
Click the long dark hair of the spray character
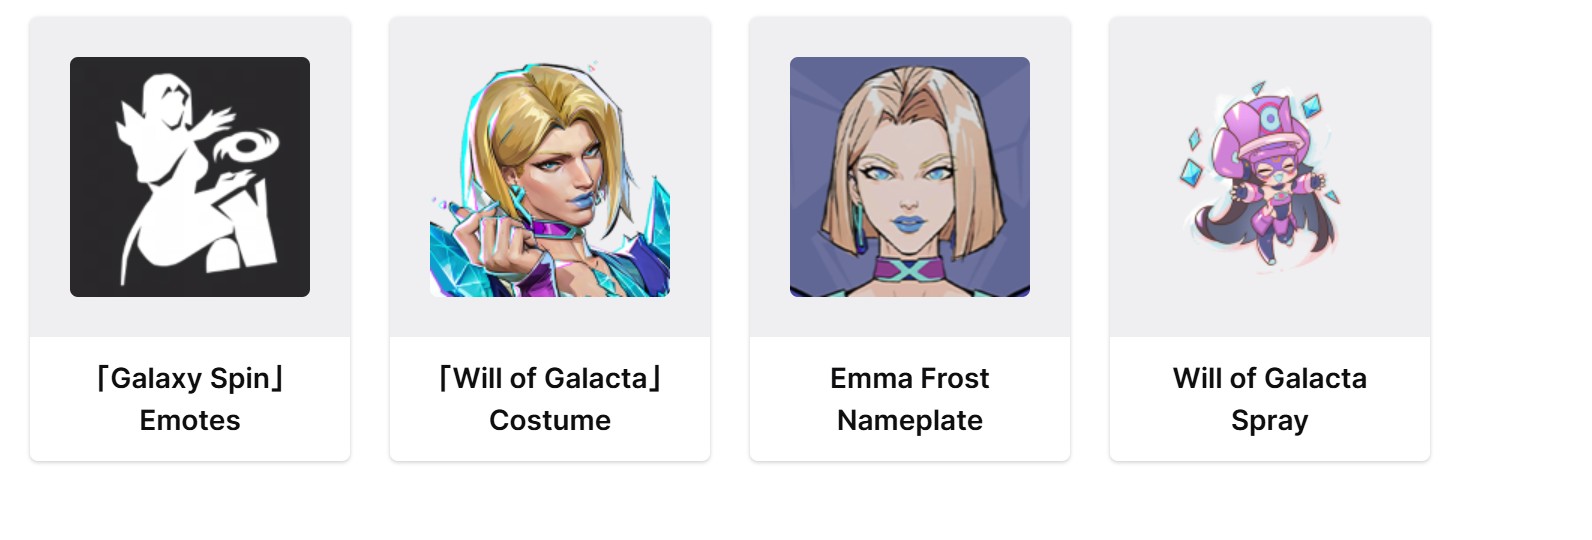(x=1215, y=235)
